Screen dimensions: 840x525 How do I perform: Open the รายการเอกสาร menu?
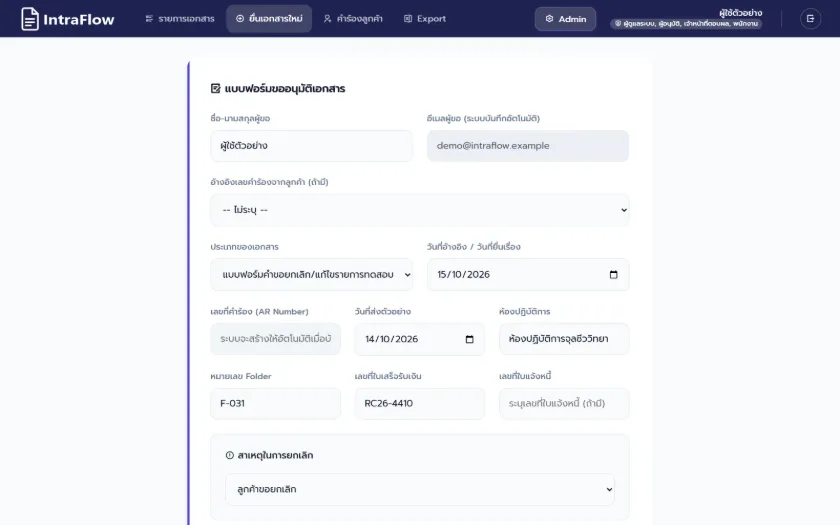(x=180, y=19)
